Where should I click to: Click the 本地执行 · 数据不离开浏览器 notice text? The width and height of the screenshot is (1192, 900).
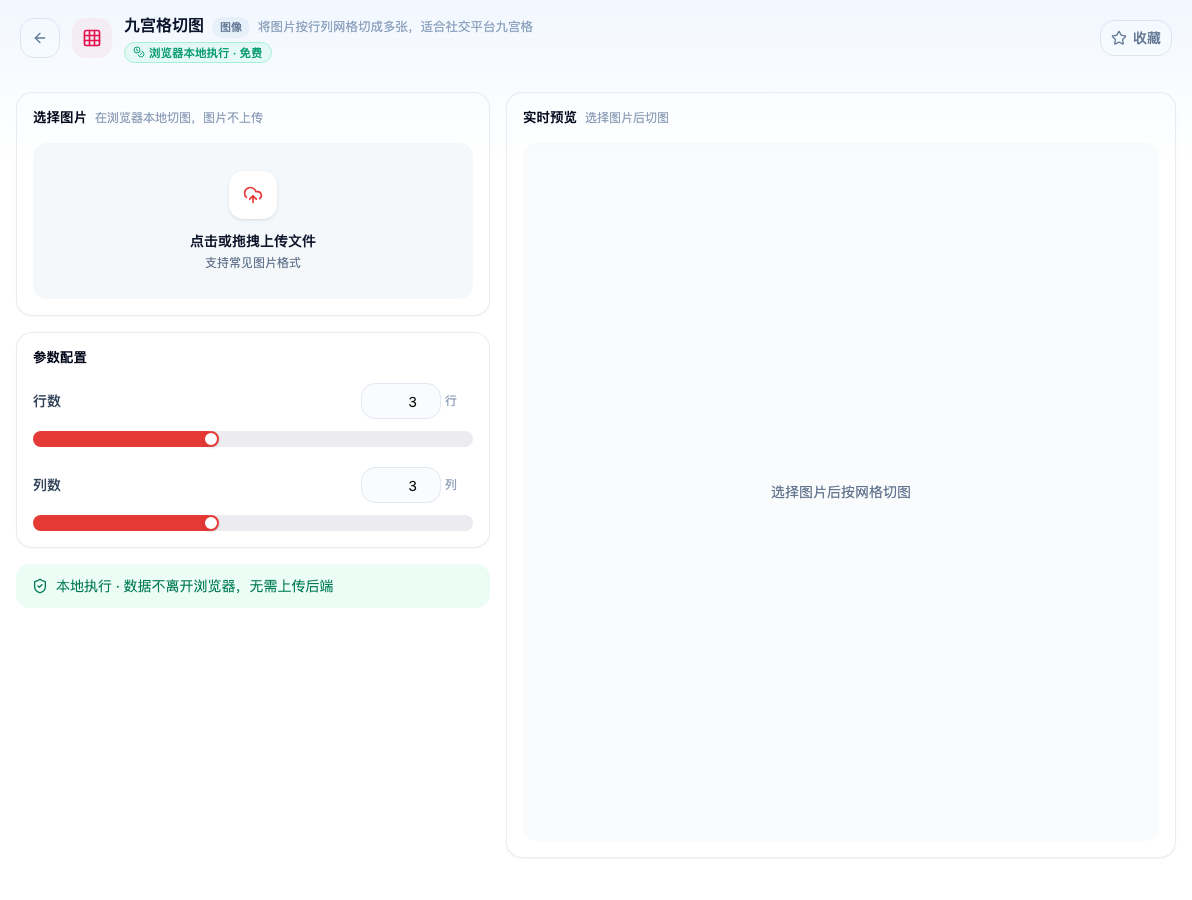tap(195, 586)
